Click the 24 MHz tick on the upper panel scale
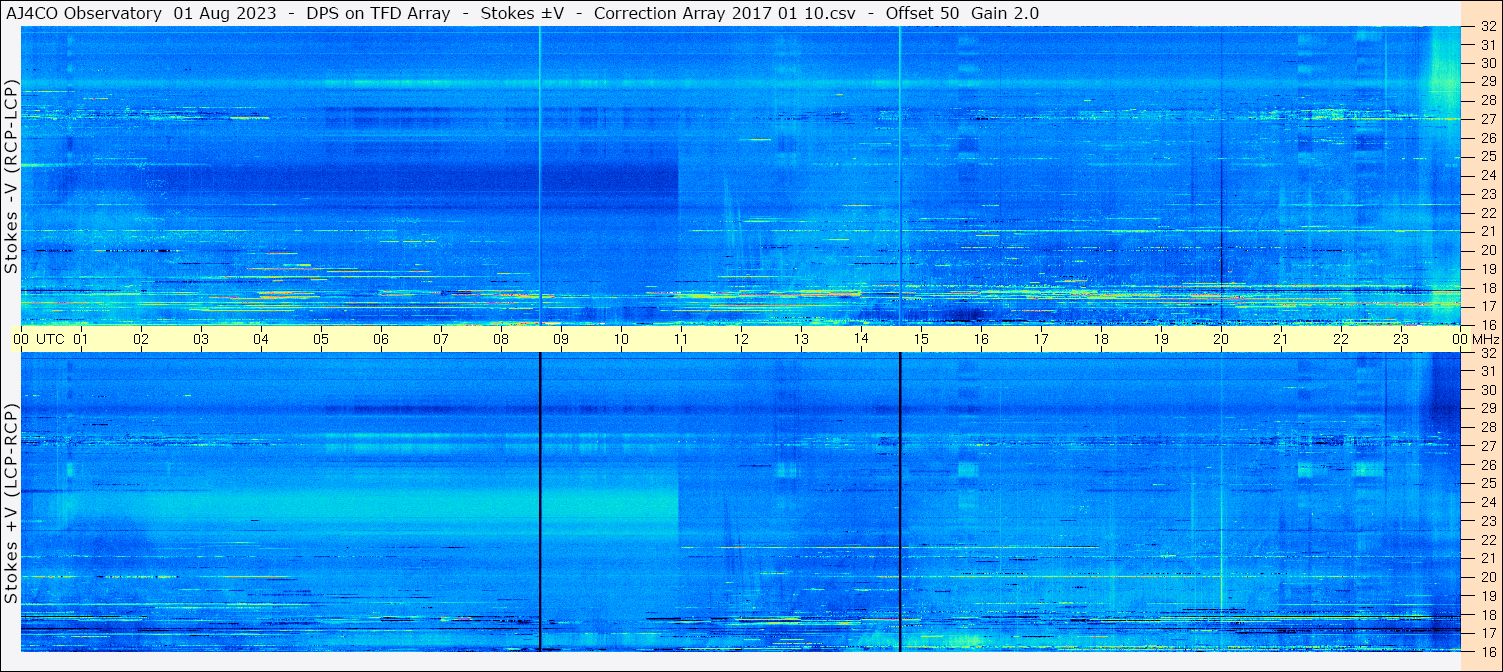Image resolution: width=1503 pixels, height=672 pixels. click(1487, 175)
